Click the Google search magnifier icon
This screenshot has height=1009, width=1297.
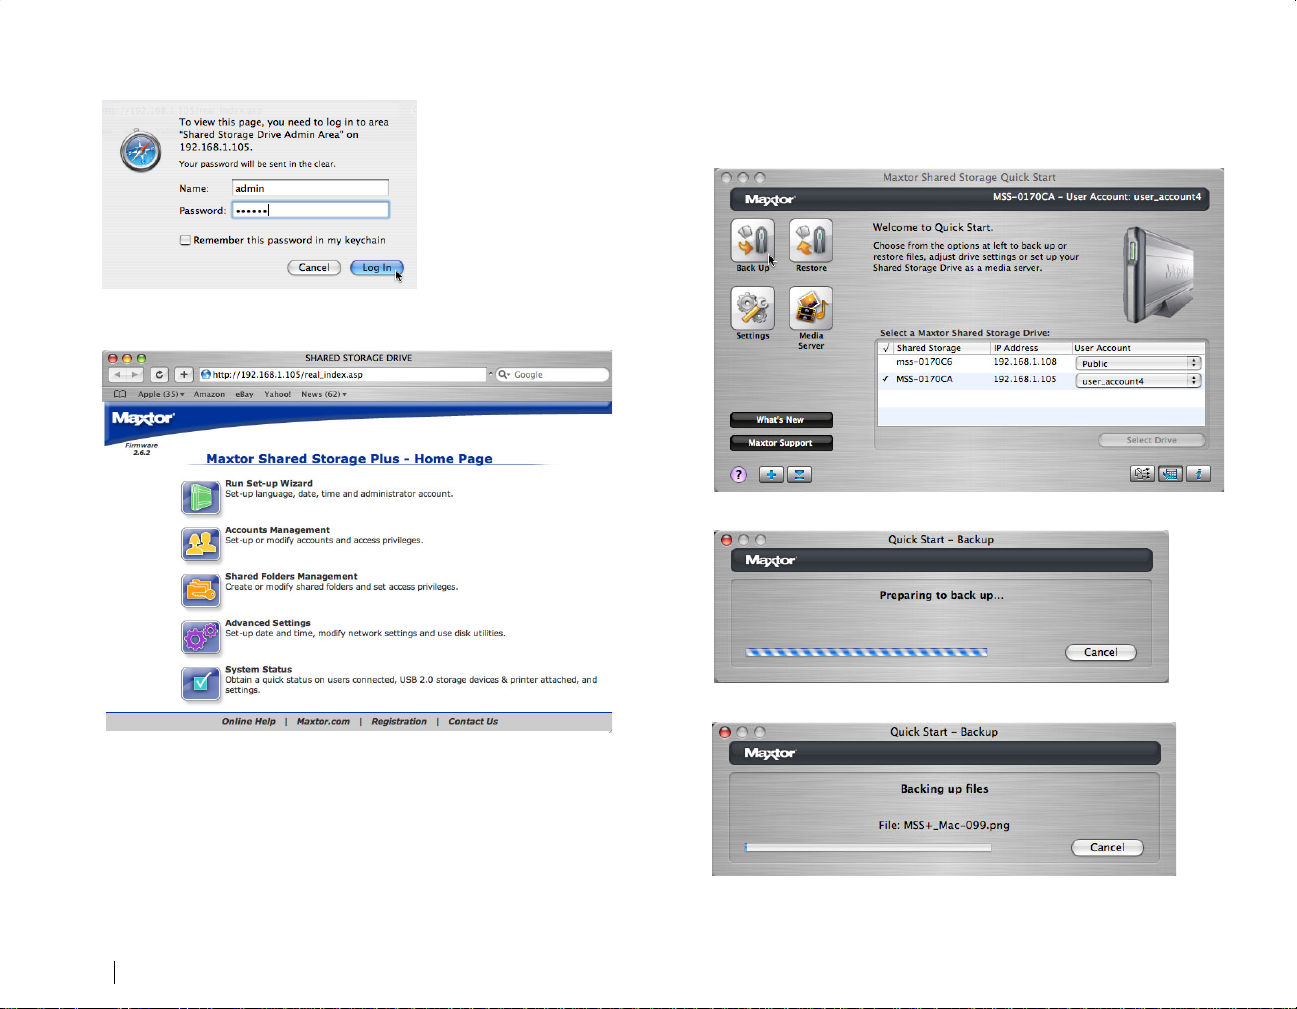(505, 375)
